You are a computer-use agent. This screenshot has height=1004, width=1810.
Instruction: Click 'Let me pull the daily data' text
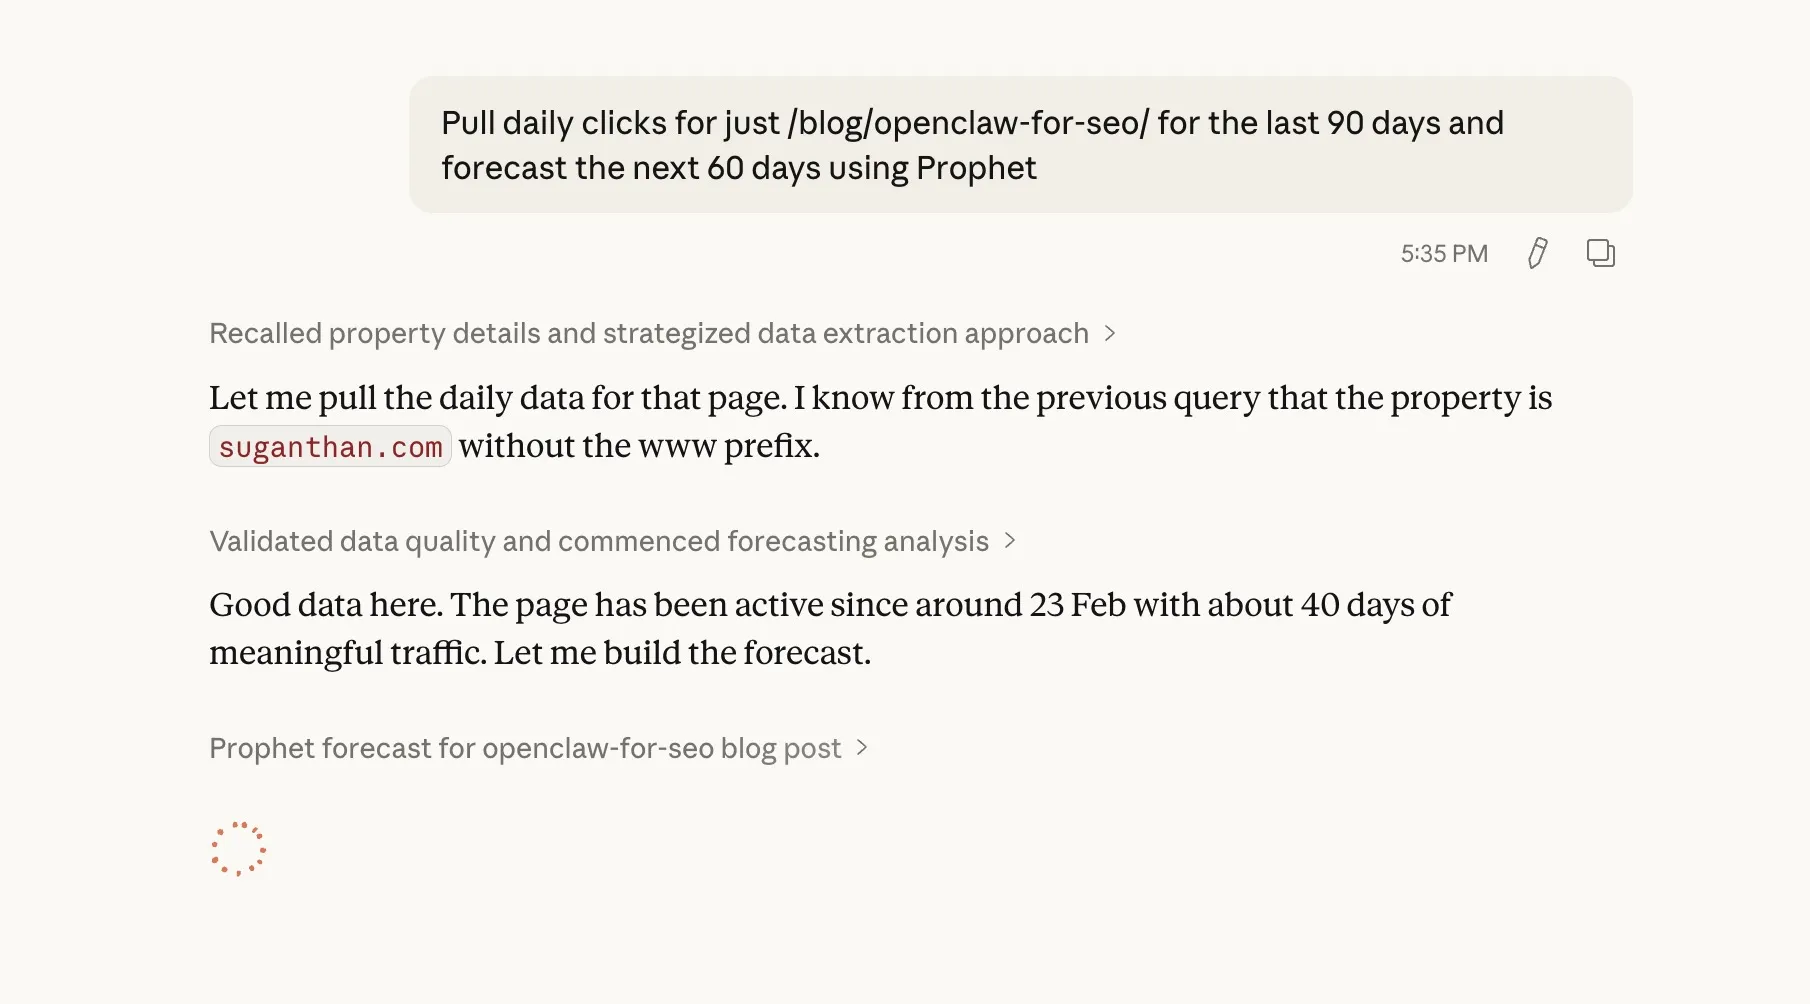(x=497, y=398)
